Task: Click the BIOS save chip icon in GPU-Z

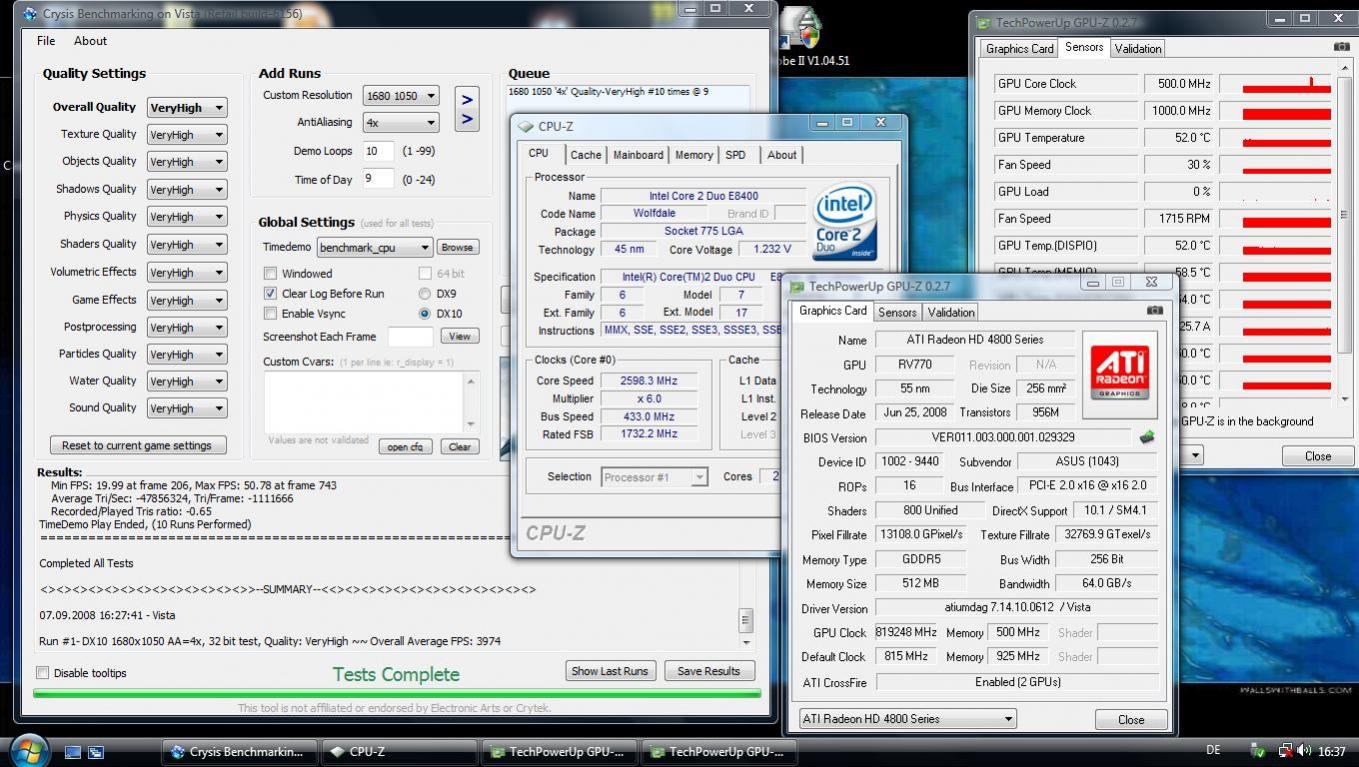Action: coord(1147,437)
